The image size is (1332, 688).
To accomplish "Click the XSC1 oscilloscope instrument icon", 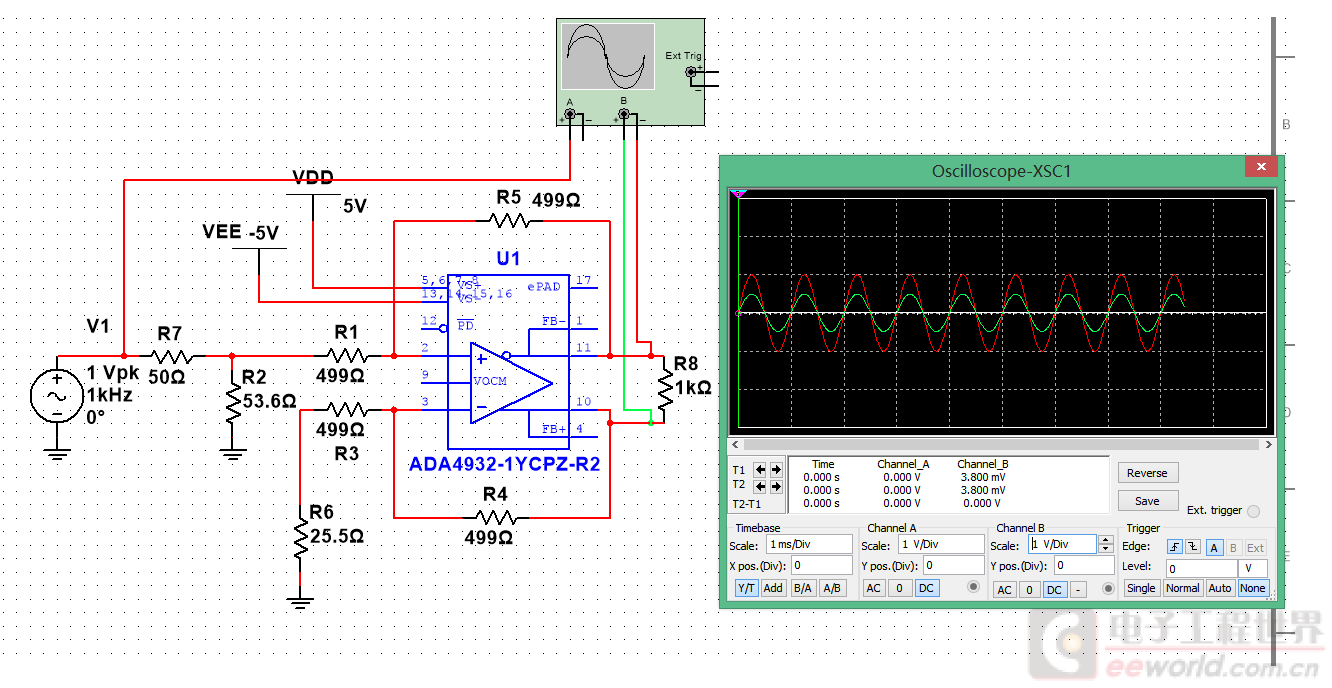I will (x=630, y=73).
